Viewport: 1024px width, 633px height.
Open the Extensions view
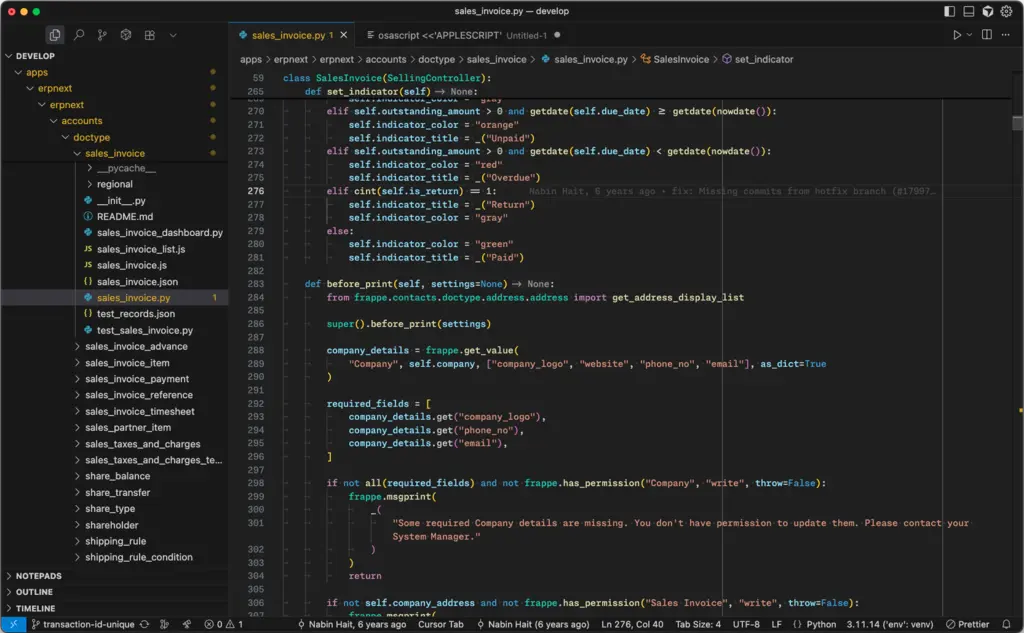tap(150, 33)
